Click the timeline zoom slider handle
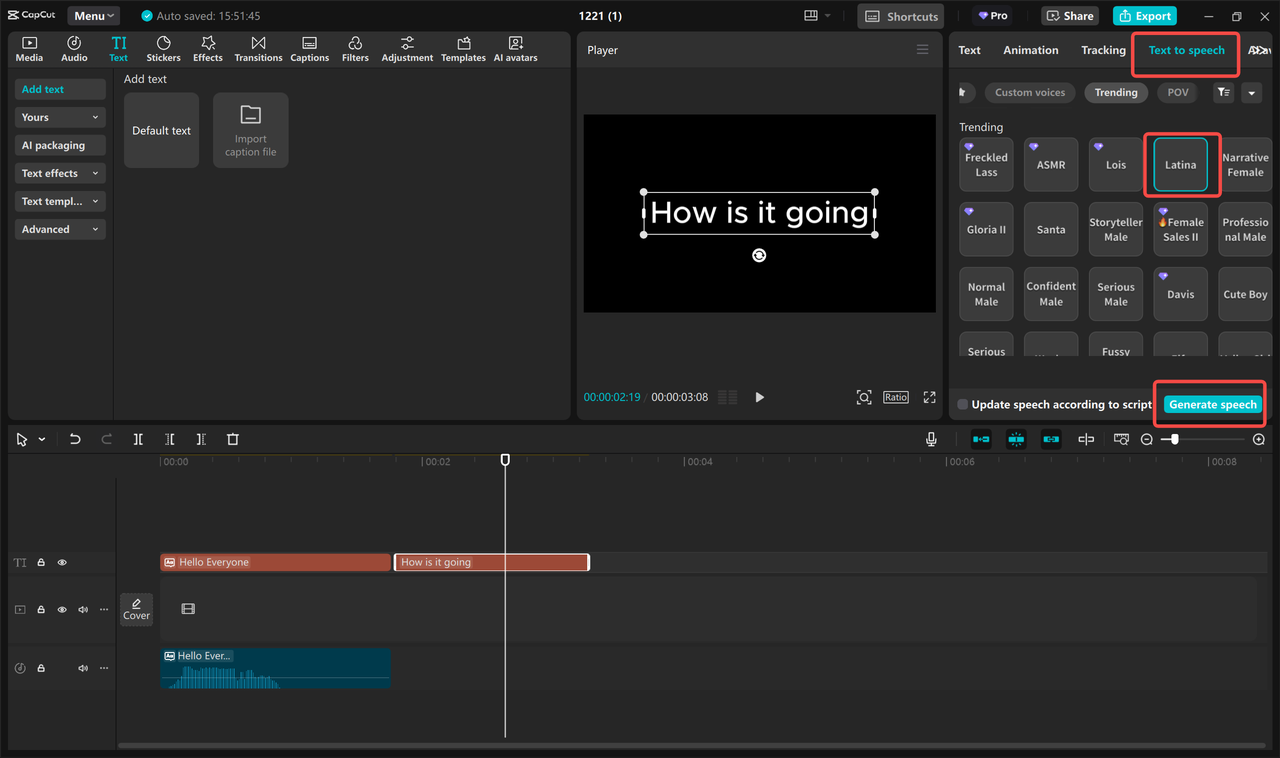This screenshot has height=758, width=1280. (x=1175, y=439)
